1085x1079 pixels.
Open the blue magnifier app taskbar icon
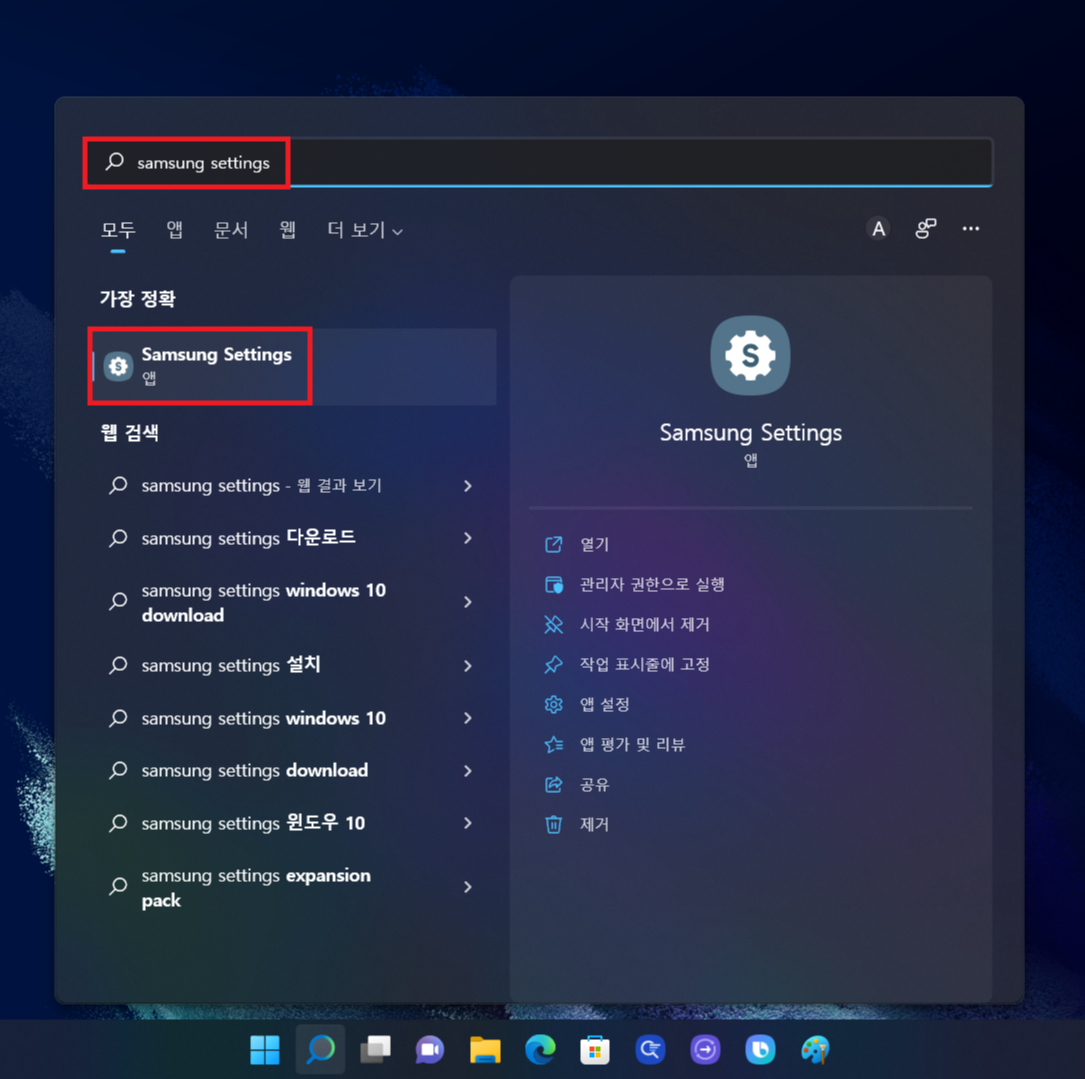[x=650, y=1050]
